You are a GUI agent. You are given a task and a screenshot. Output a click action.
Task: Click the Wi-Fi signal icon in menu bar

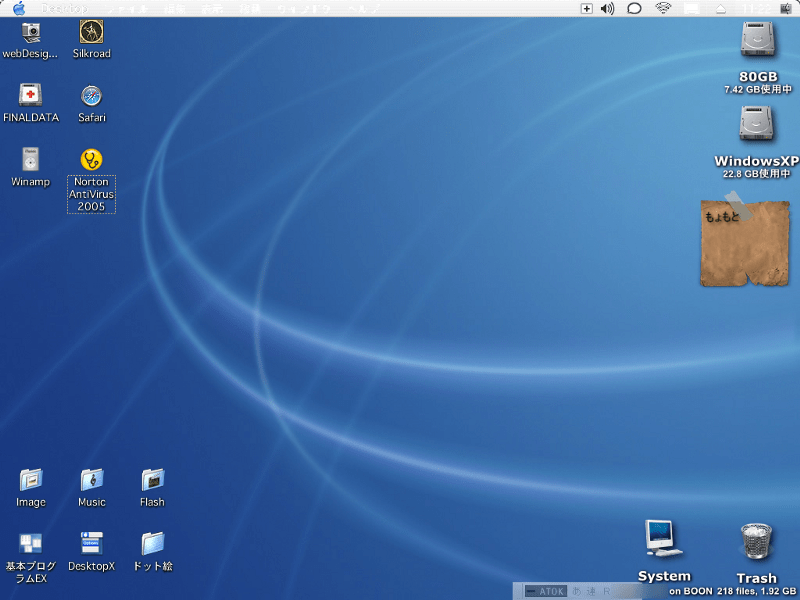(663, 8)
